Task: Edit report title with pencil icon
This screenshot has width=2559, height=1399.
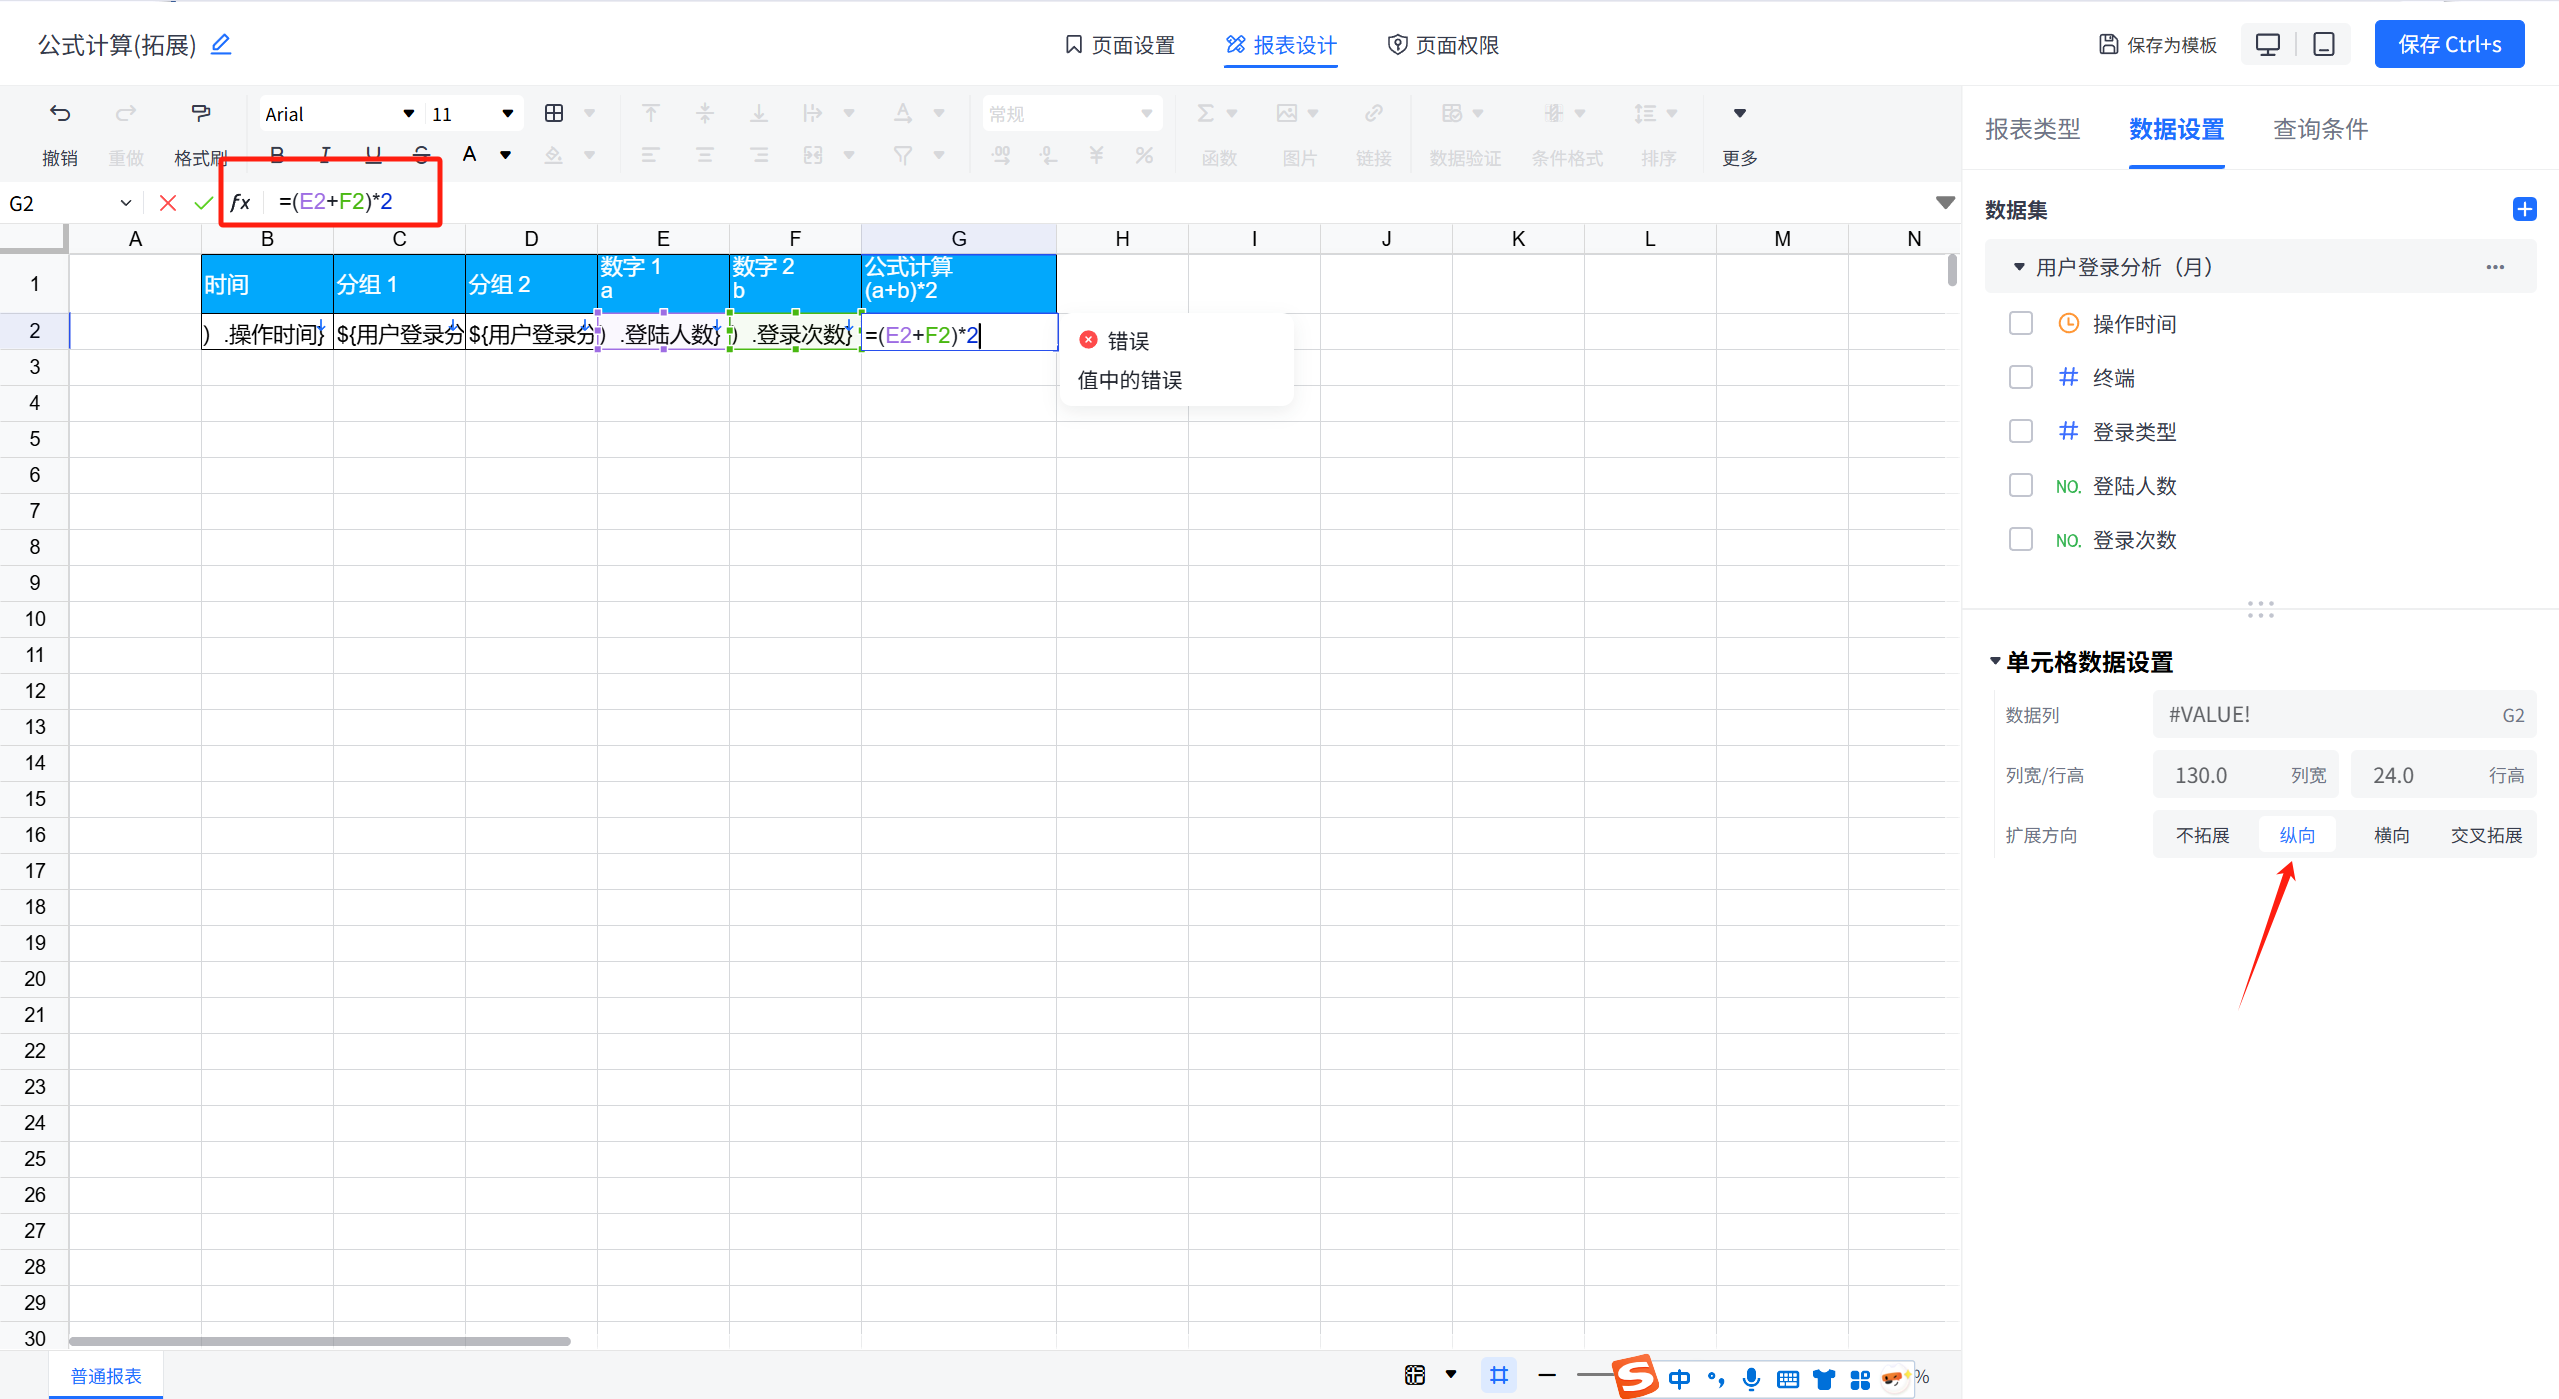Action: [x=221, y=44]
